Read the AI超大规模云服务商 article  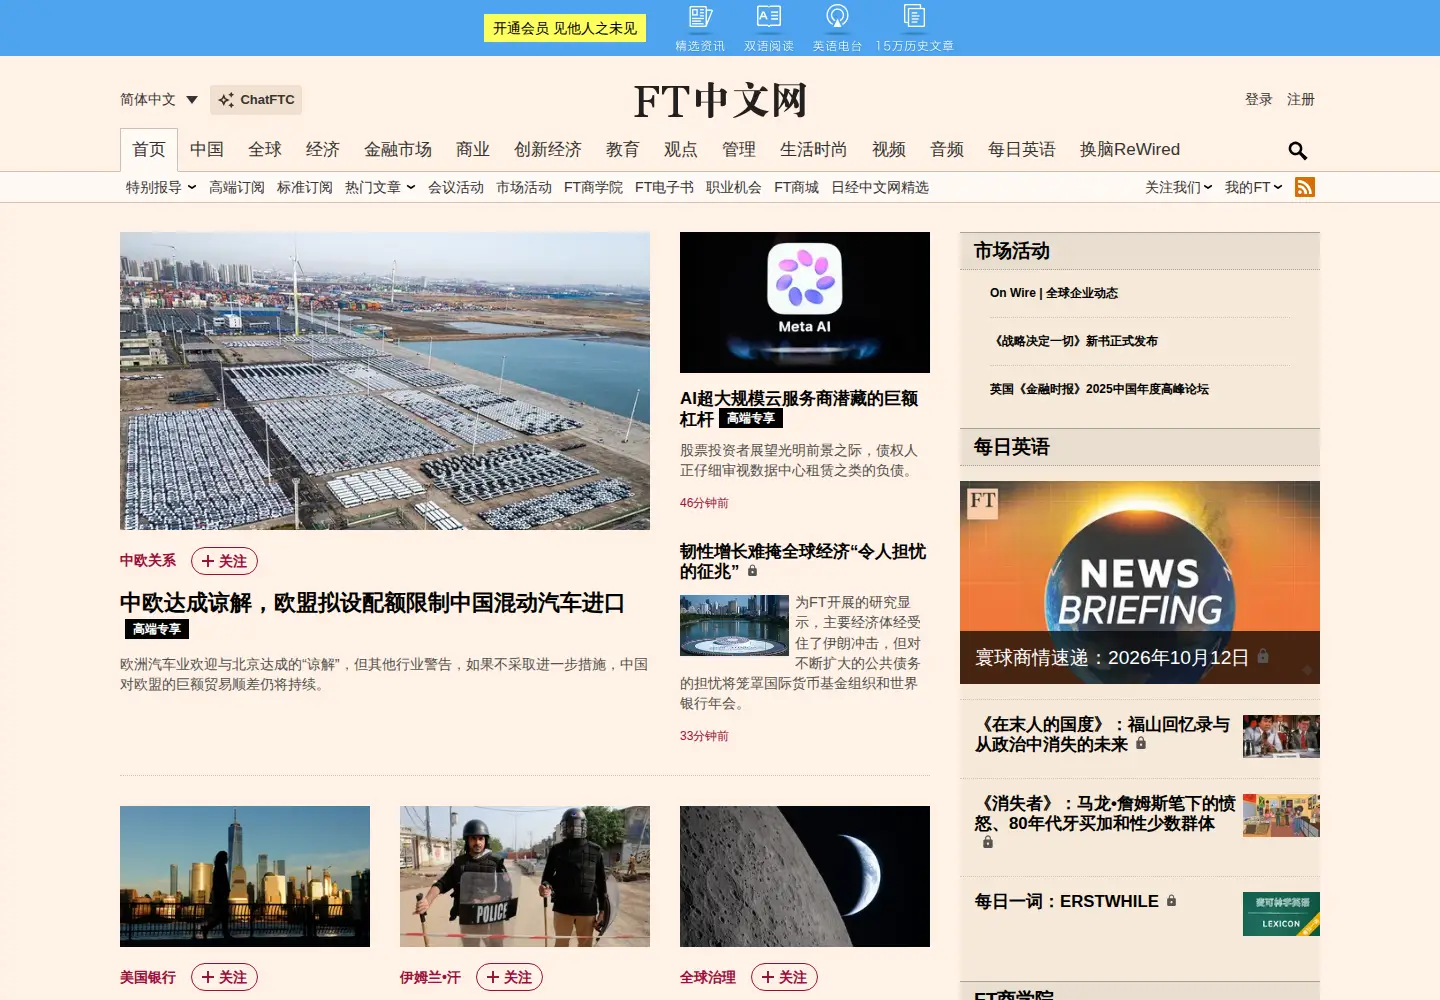coord(799,408)
